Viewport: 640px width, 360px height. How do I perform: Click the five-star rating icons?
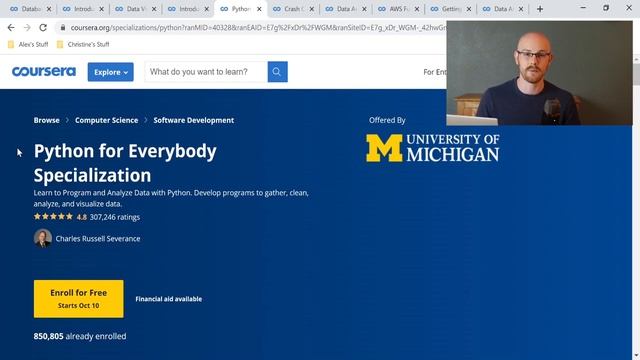click(53, 217)
